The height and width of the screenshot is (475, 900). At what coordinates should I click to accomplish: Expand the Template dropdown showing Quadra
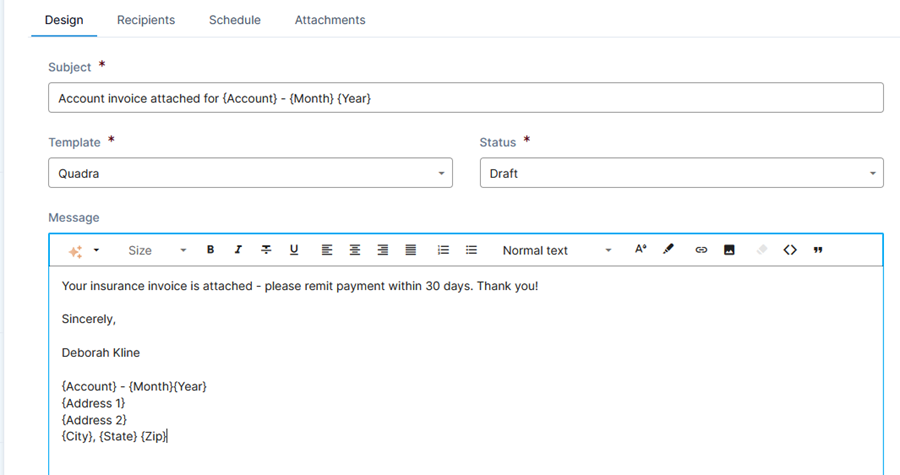tap(250, 173)
